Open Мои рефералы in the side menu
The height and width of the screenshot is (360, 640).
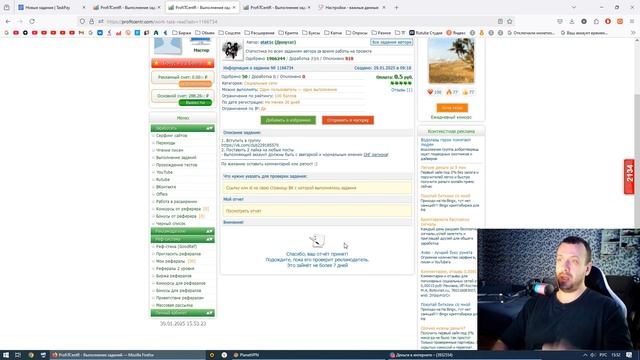click(170, 261)
